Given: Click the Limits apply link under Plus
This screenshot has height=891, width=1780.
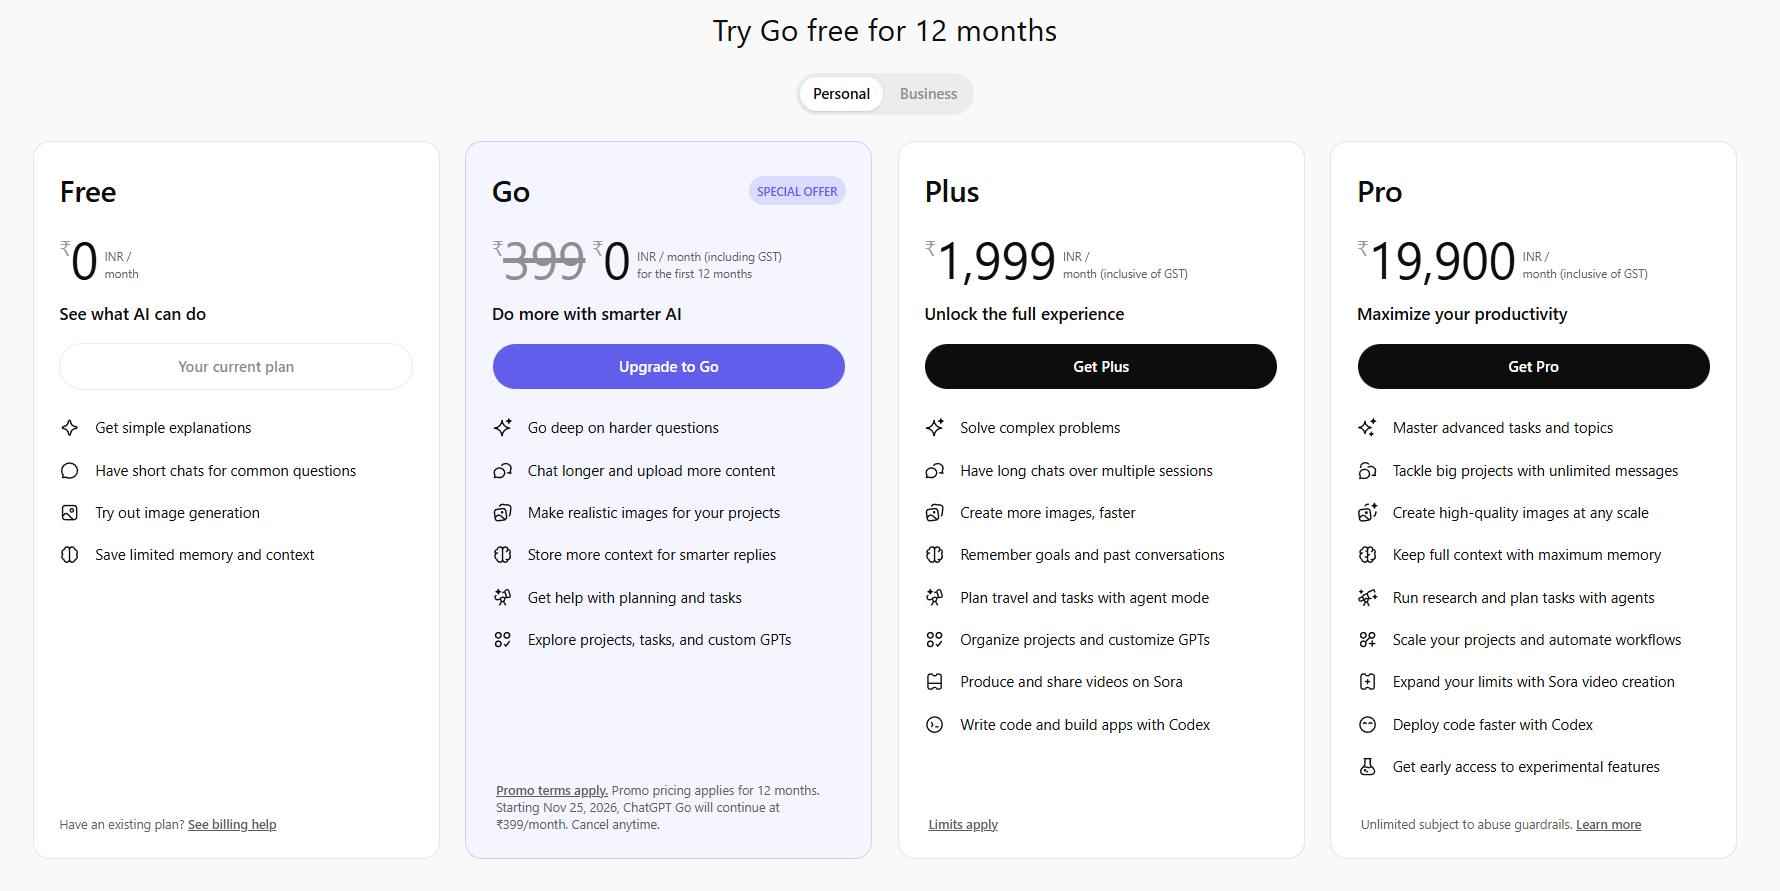Looking at the screenshot, I should 962,824.
